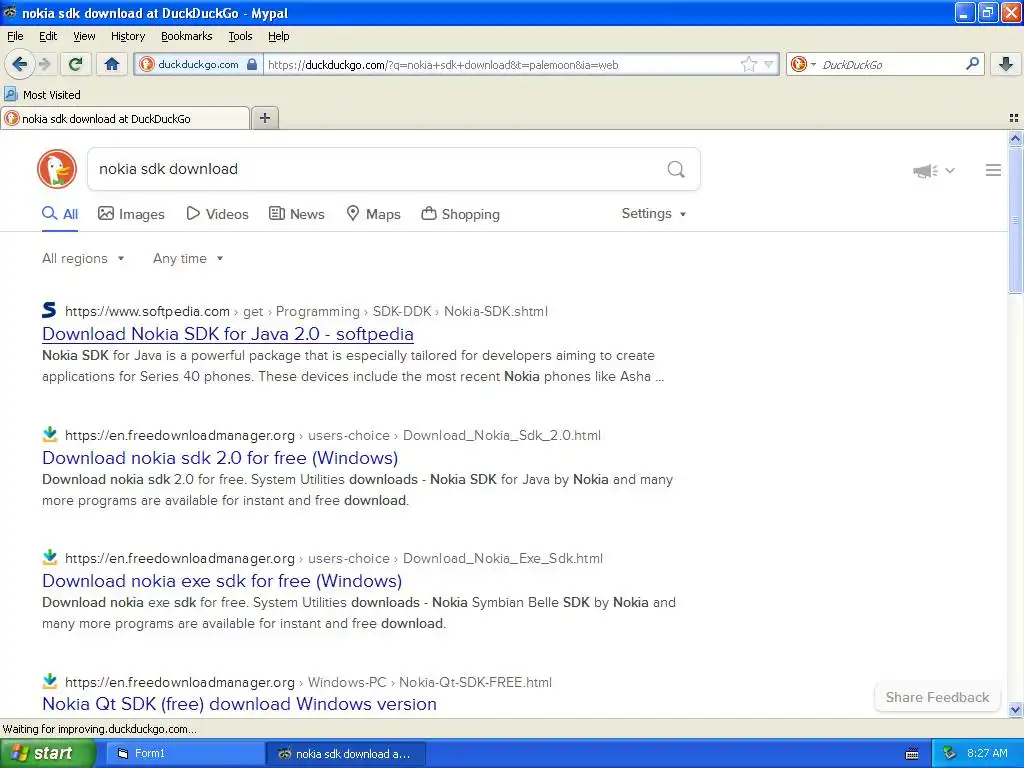Image resolution: width=1024 pixels, height=768 pixels.
Task: Open the Downloads arrow button
Action: 1006,64
